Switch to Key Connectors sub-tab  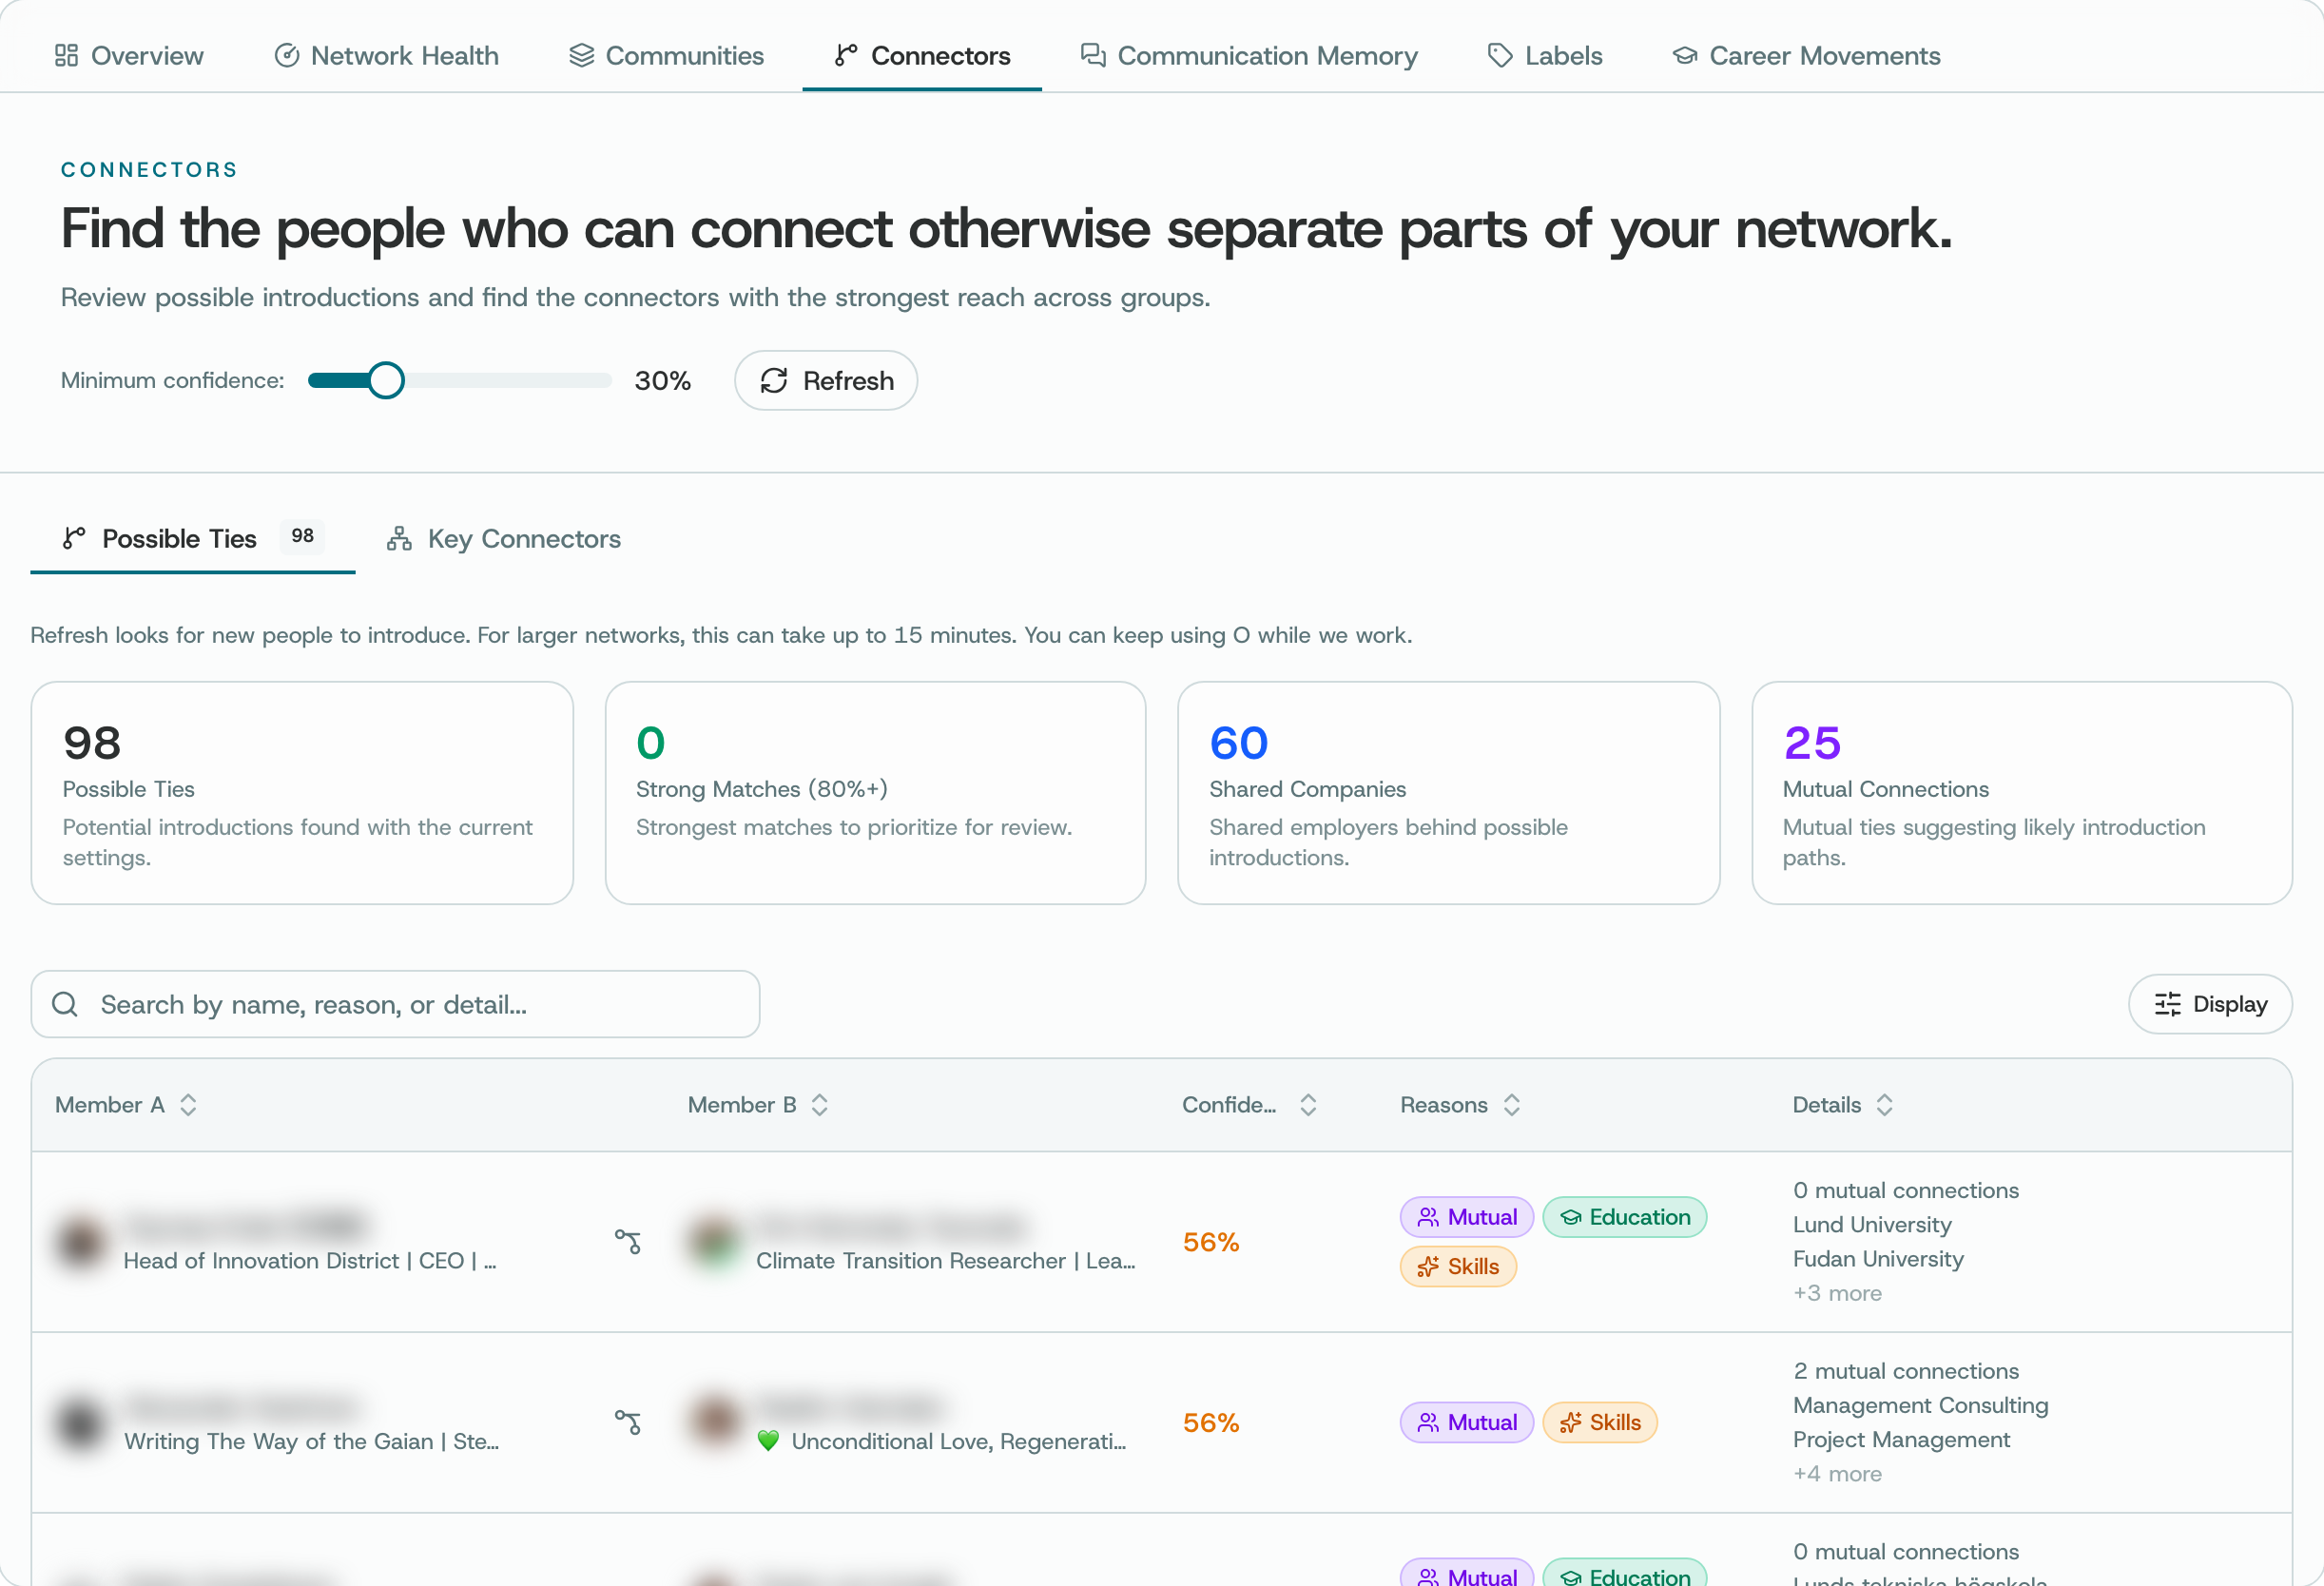pyautogui.click(x=504, y=538)
